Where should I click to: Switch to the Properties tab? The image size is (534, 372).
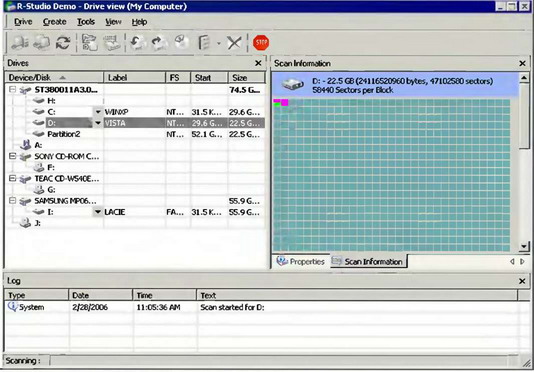[301, 261]
